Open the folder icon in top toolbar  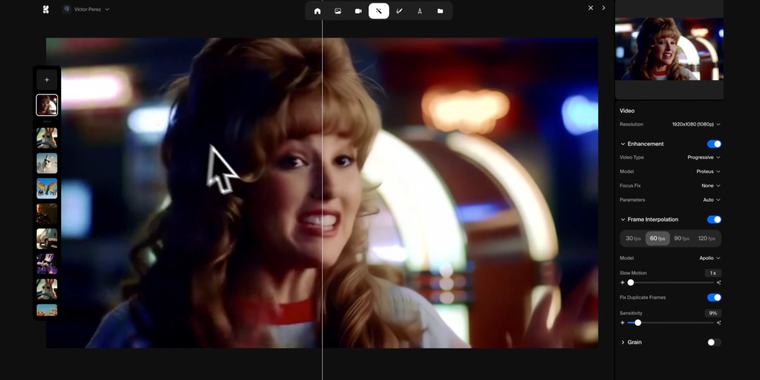pos(440,11)
